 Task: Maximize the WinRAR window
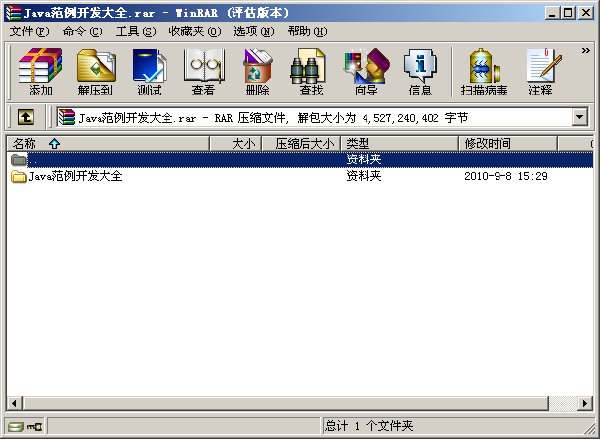pyautogui.click(x=568, y=13)
